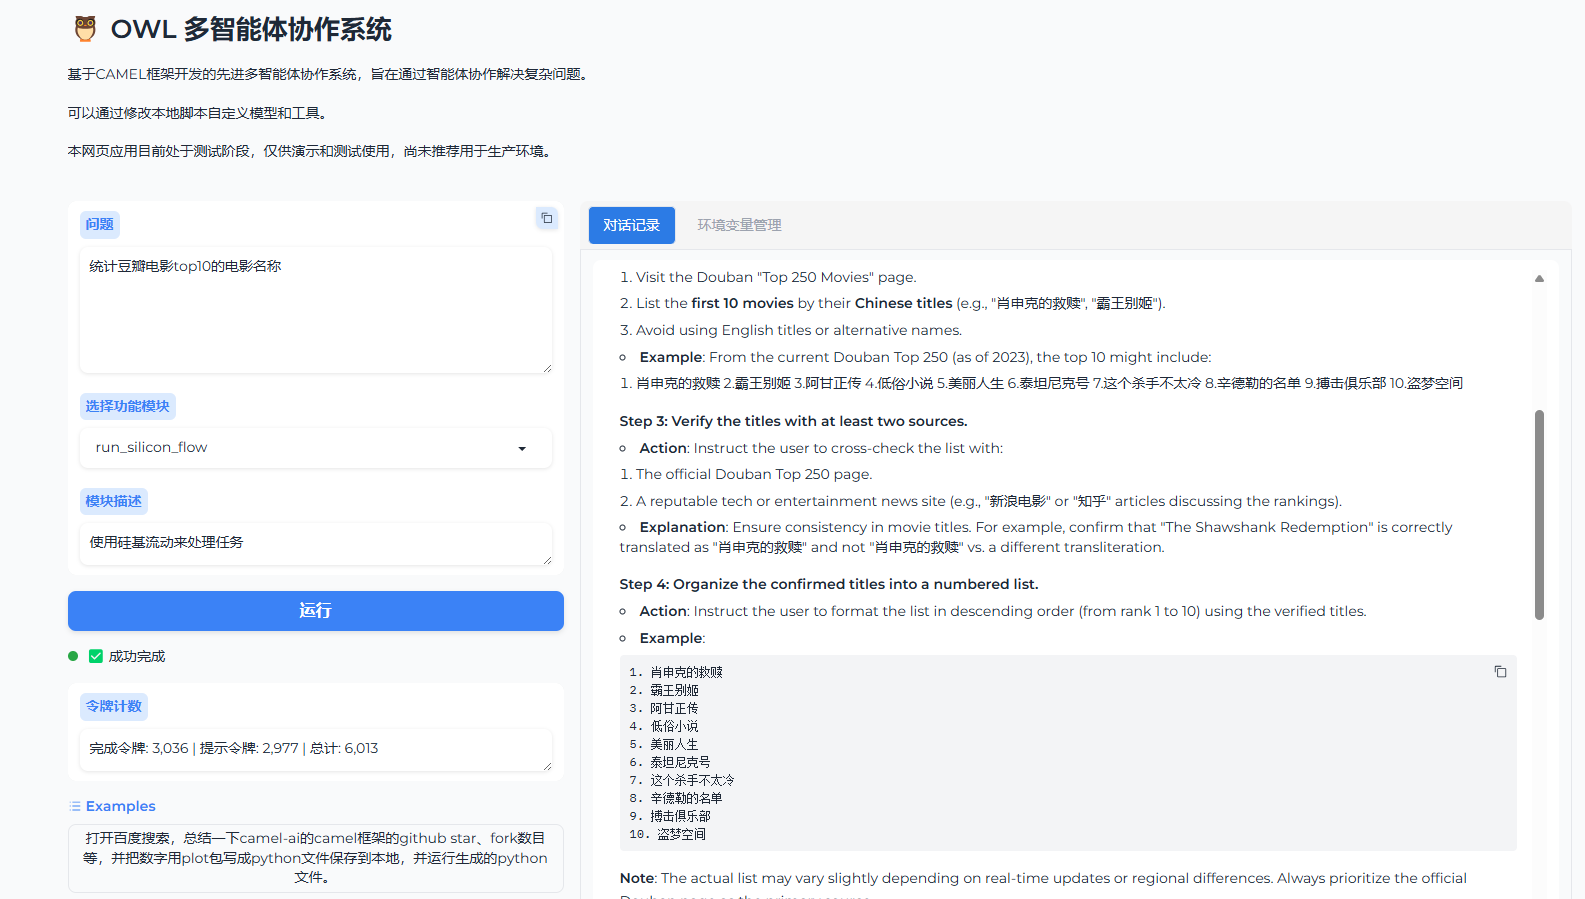Image resolution: width=1585 pixels, height=899 pixels.
Task: Open the 环境变量管理 tab
Action: 739,225
